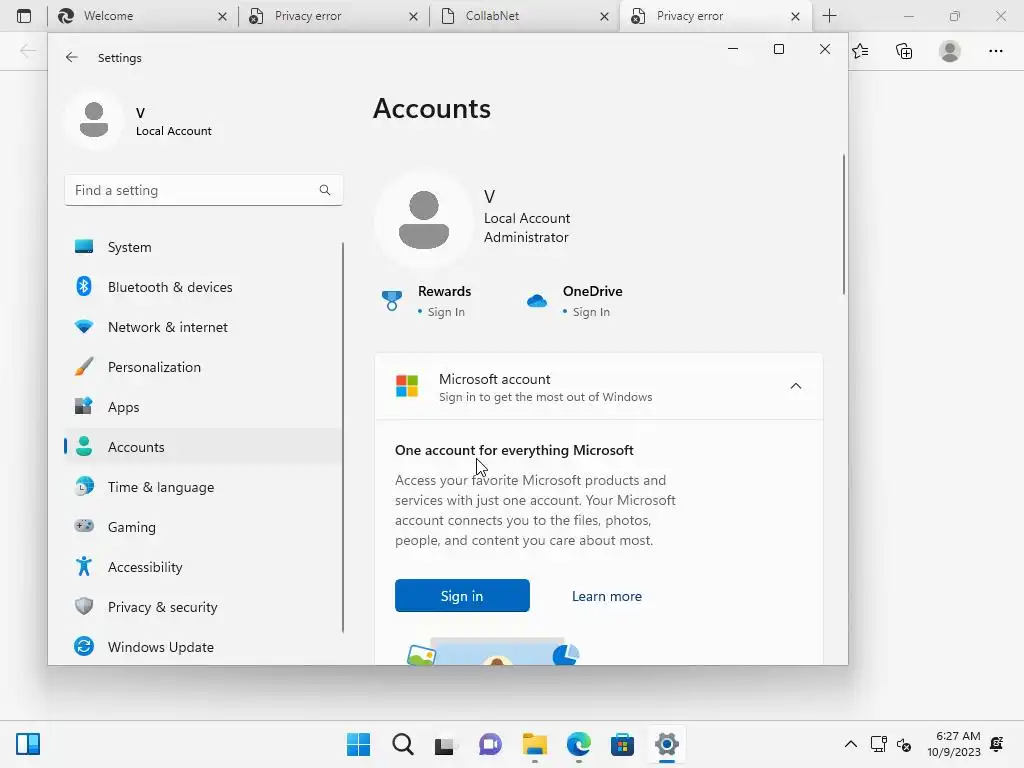The width and height of the screenshot is (1024, 768).
Task: Click the search magnifier in Find a setting
Action: pos(325,190)
